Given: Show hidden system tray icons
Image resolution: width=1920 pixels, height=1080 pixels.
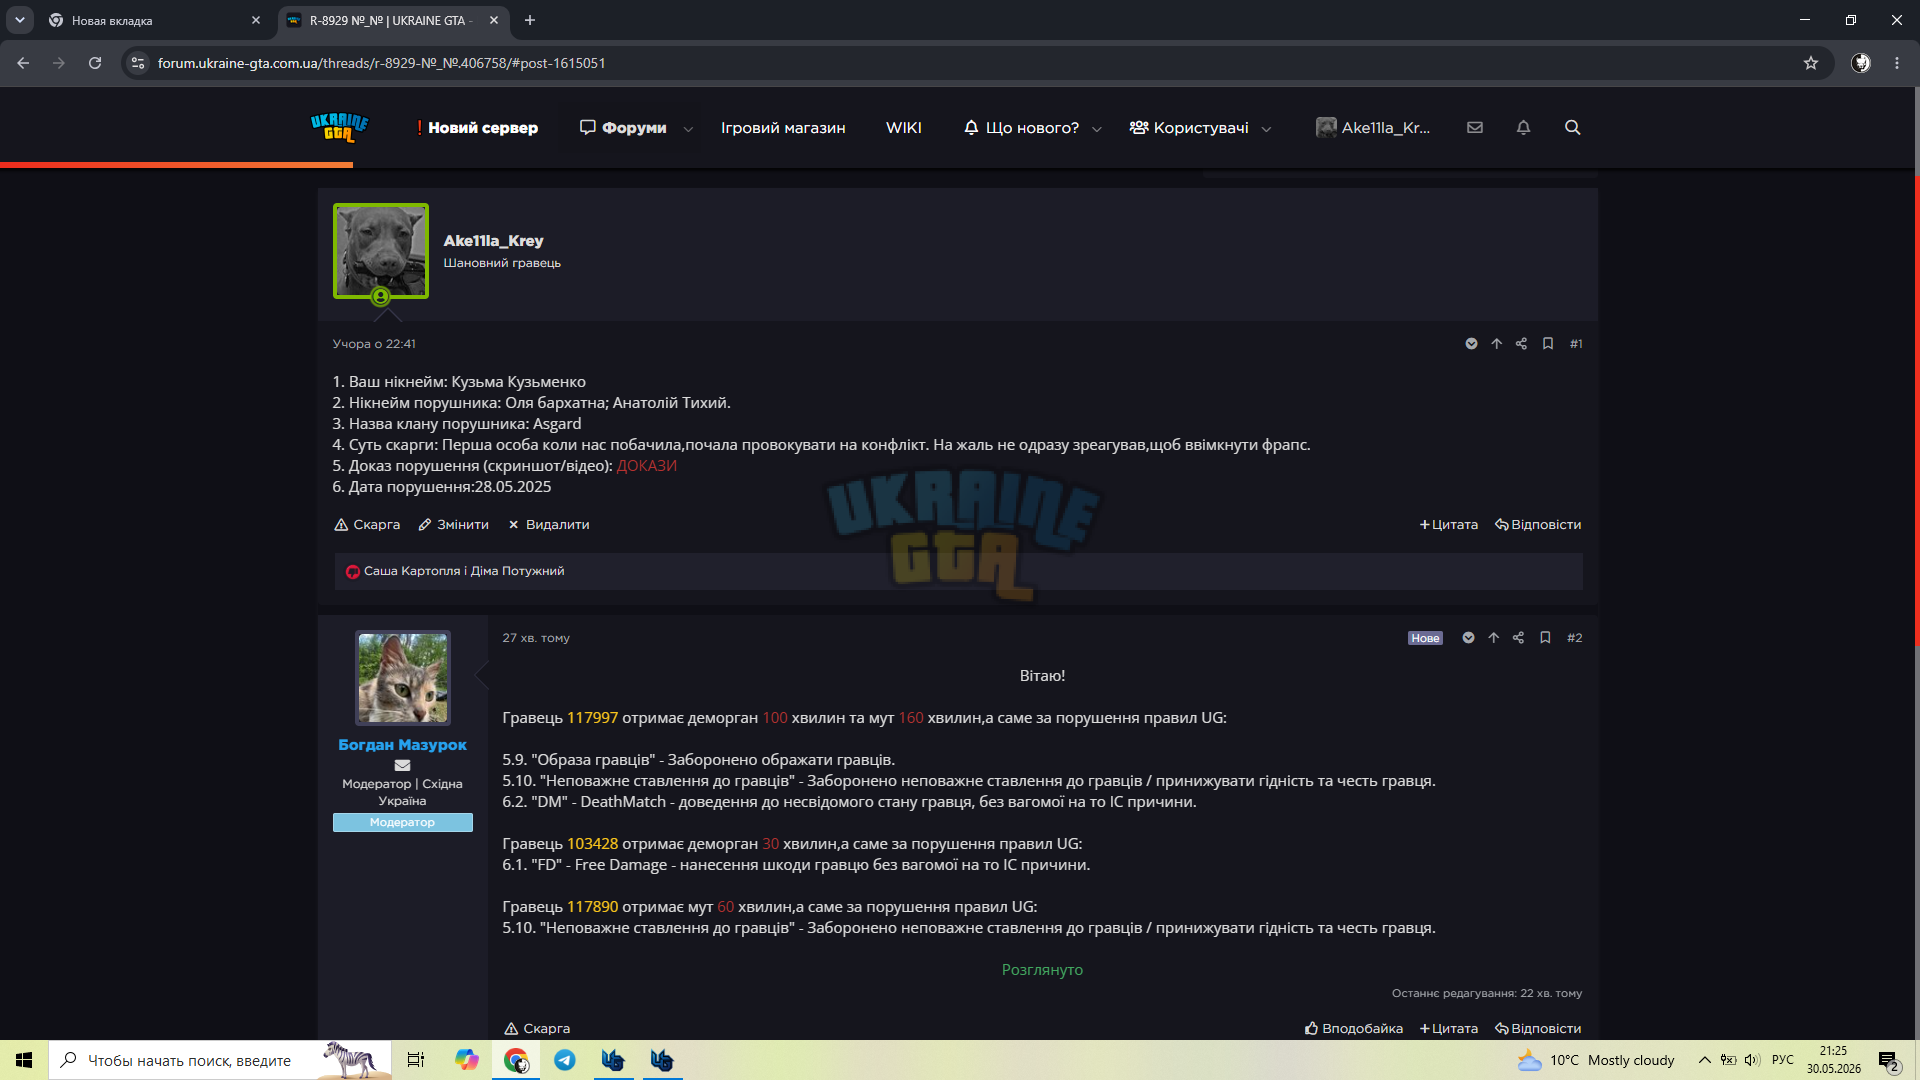Looking at the screenshot, I should (1705, 1060).
